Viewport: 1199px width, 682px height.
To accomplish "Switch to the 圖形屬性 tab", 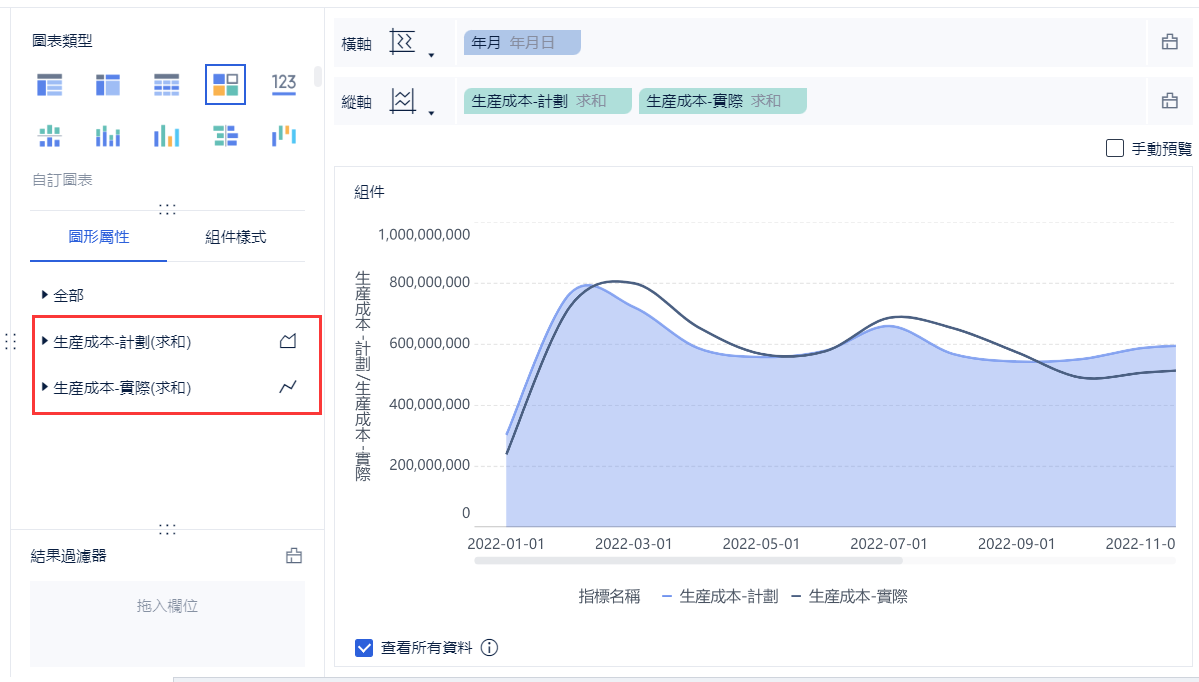I will [99, 237].
